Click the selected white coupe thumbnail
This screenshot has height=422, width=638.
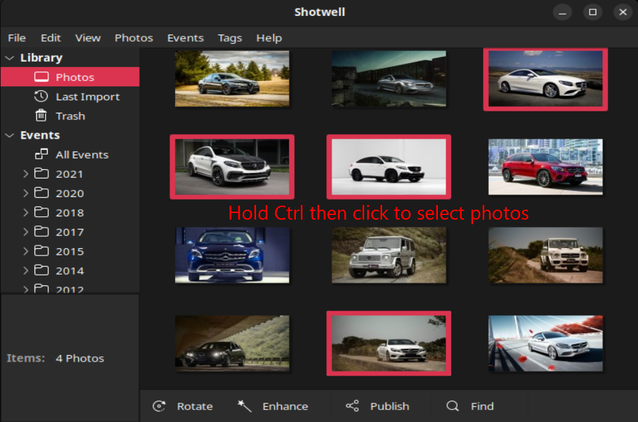545,79
